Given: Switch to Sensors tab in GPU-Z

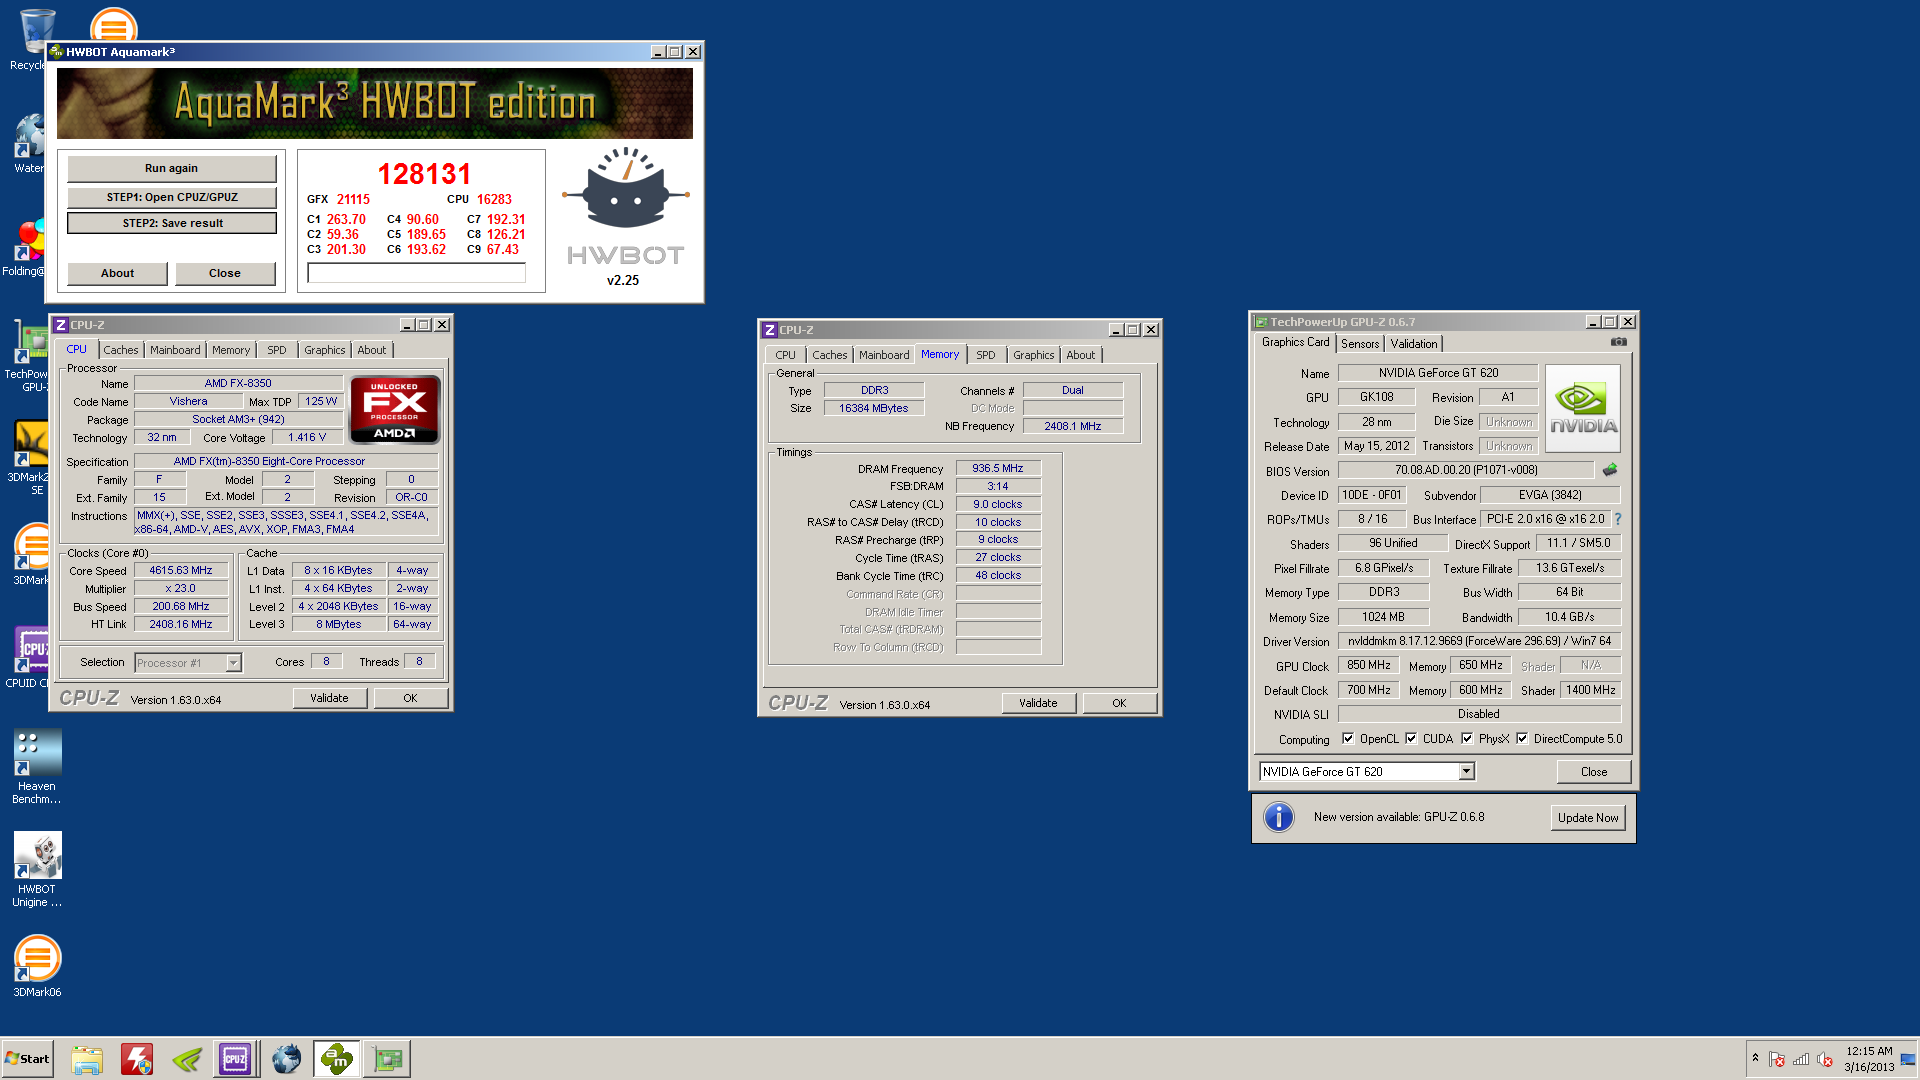Looking at the screenshot, I should click(1360, 344).
